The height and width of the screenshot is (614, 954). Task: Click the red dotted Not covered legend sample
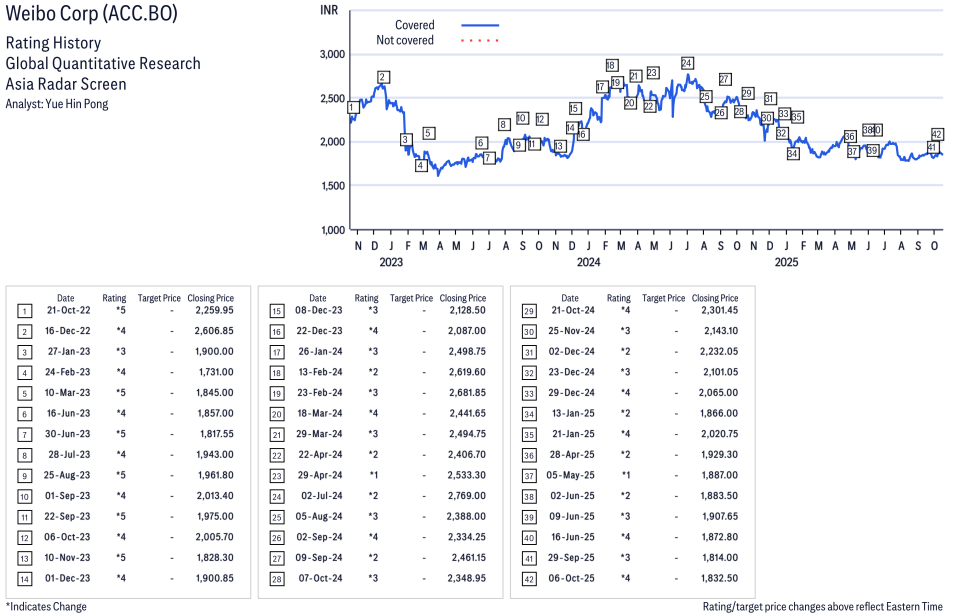coord(480,41)
